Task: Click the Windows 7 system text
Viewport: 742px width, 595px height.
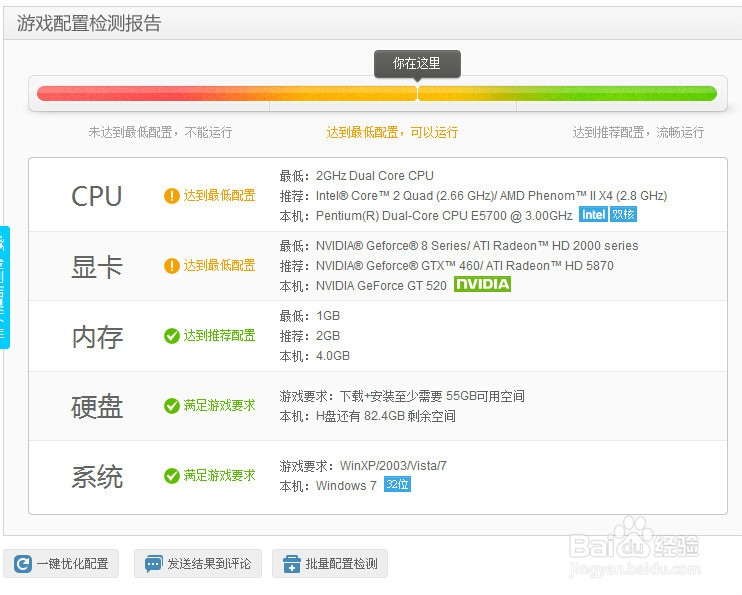Action: pyautogui.click(x=346, y=486)
